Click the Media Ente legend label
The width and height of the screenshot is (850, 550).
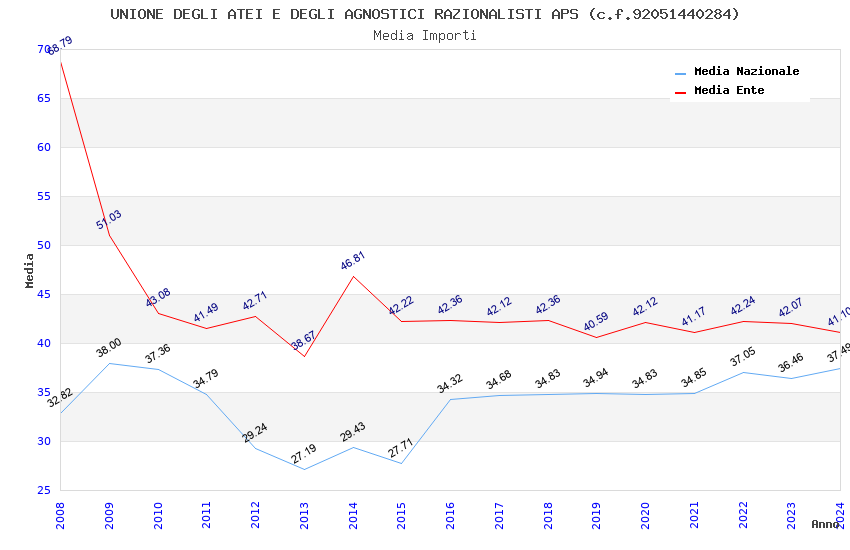click(729, 90)
